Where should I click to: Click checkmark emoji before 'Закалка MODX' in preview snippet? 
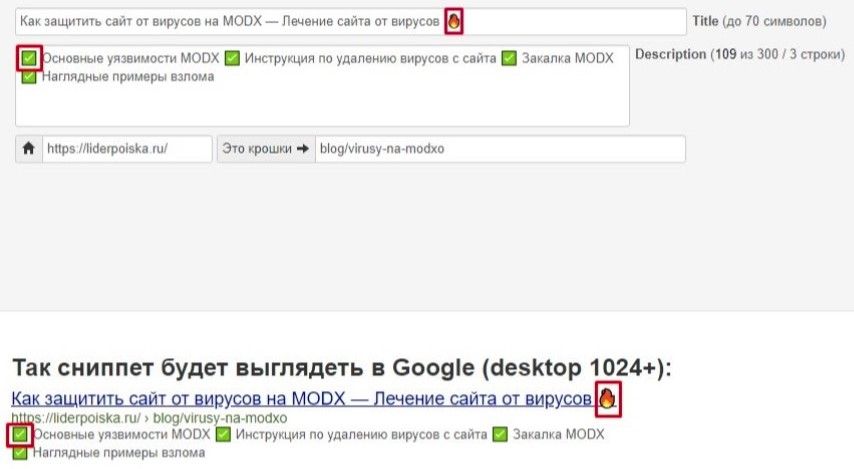(500, 435)
